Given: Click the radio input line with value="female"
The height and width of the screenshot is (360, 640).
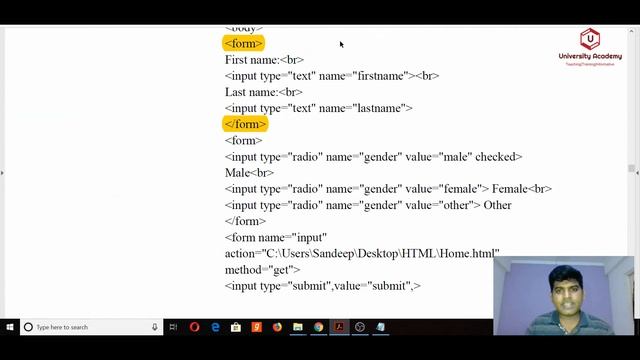Looking at the screenshot, I should (x=388, y=189).
